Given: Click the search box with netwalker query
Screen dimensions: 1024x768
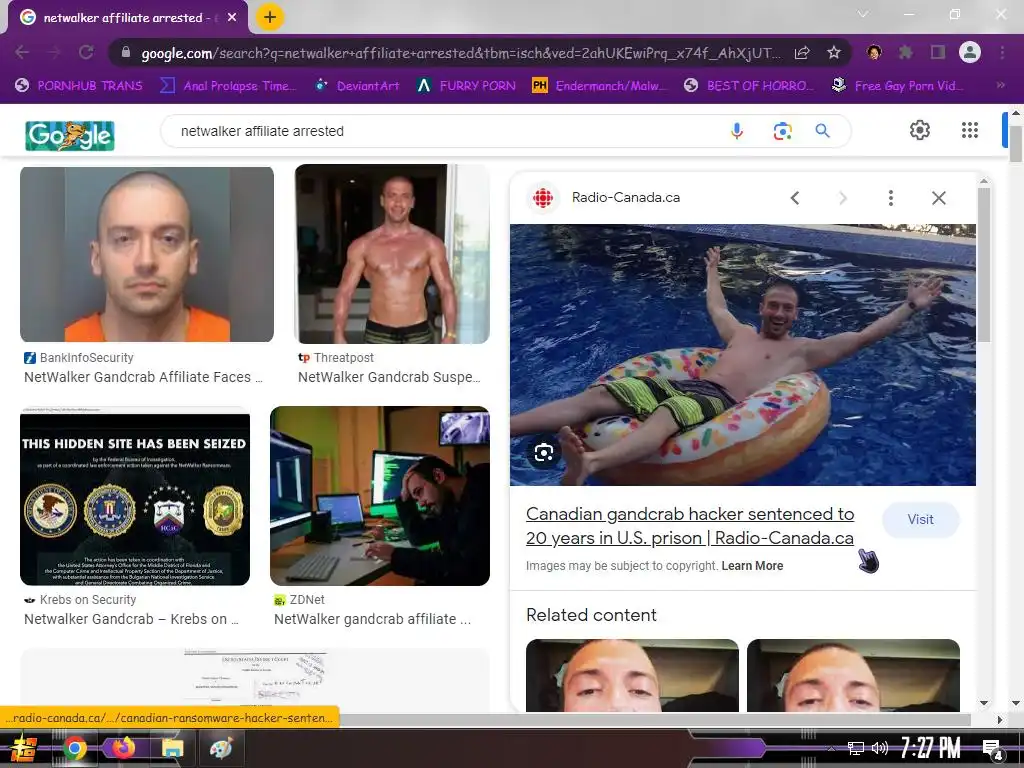Looking at the screenshot, I should 444,131.
